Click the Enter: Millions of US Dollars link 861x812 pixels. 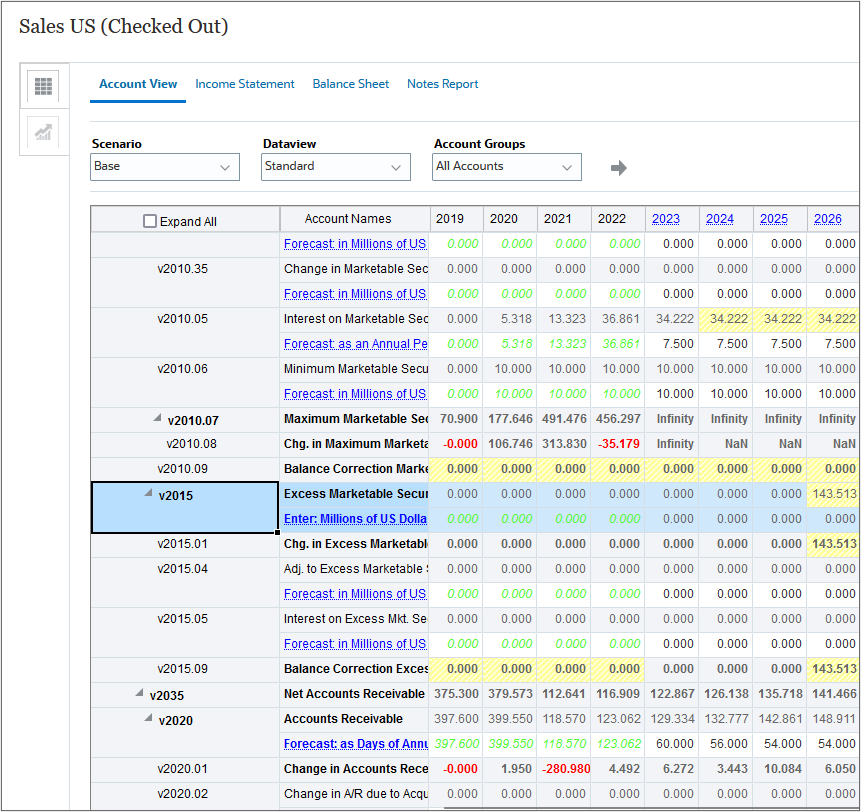tap(355, 519)
